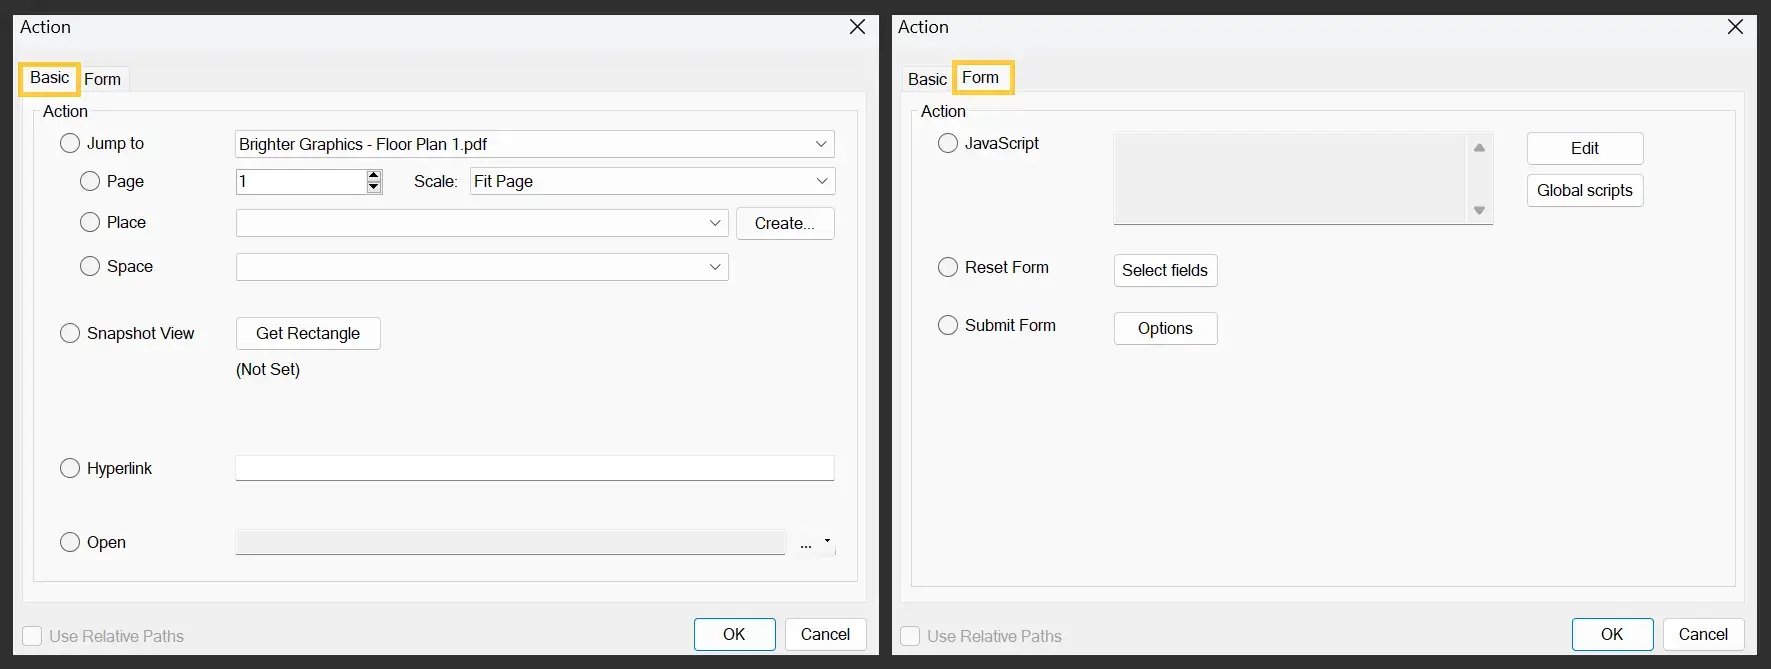Switch to Basic tab in right dialog
The width and height of the screenshot is (1771, 669).
point(927,79)
